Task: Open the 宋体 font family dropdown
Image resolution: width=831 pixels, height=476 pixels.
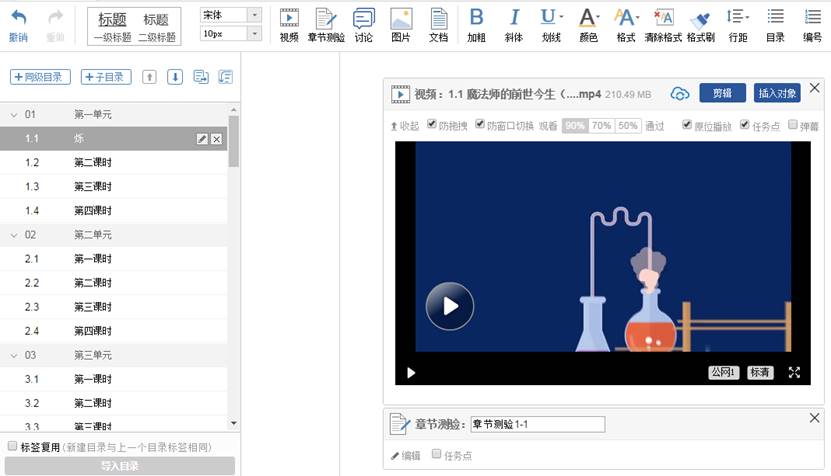Action: click(254, 15)
